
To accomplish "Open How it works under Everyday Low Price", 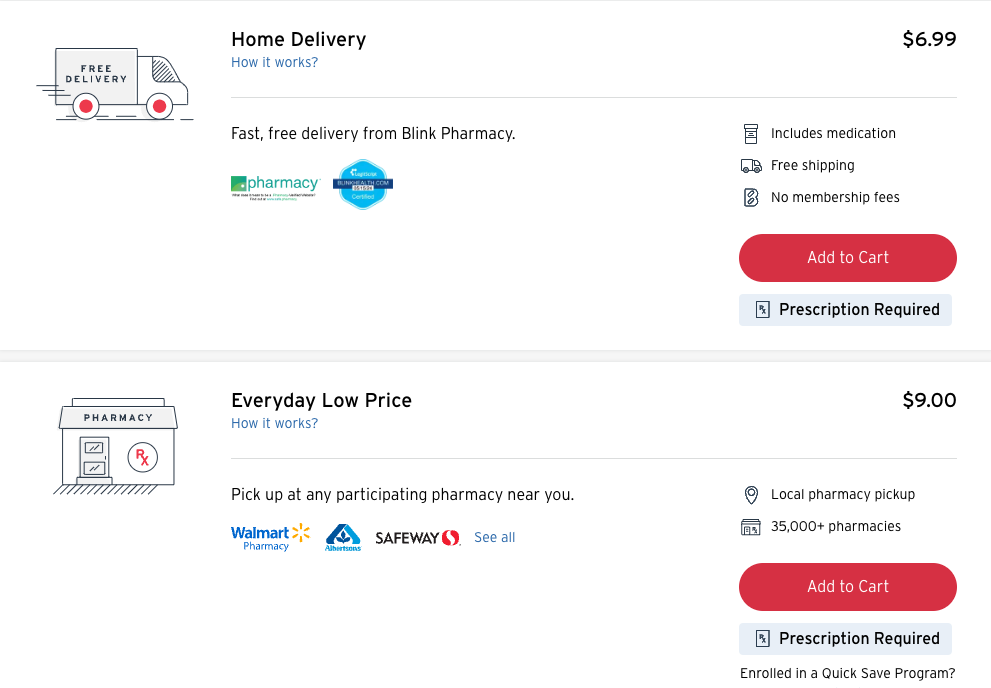I will pyautogui.click(x=274, y=423).
